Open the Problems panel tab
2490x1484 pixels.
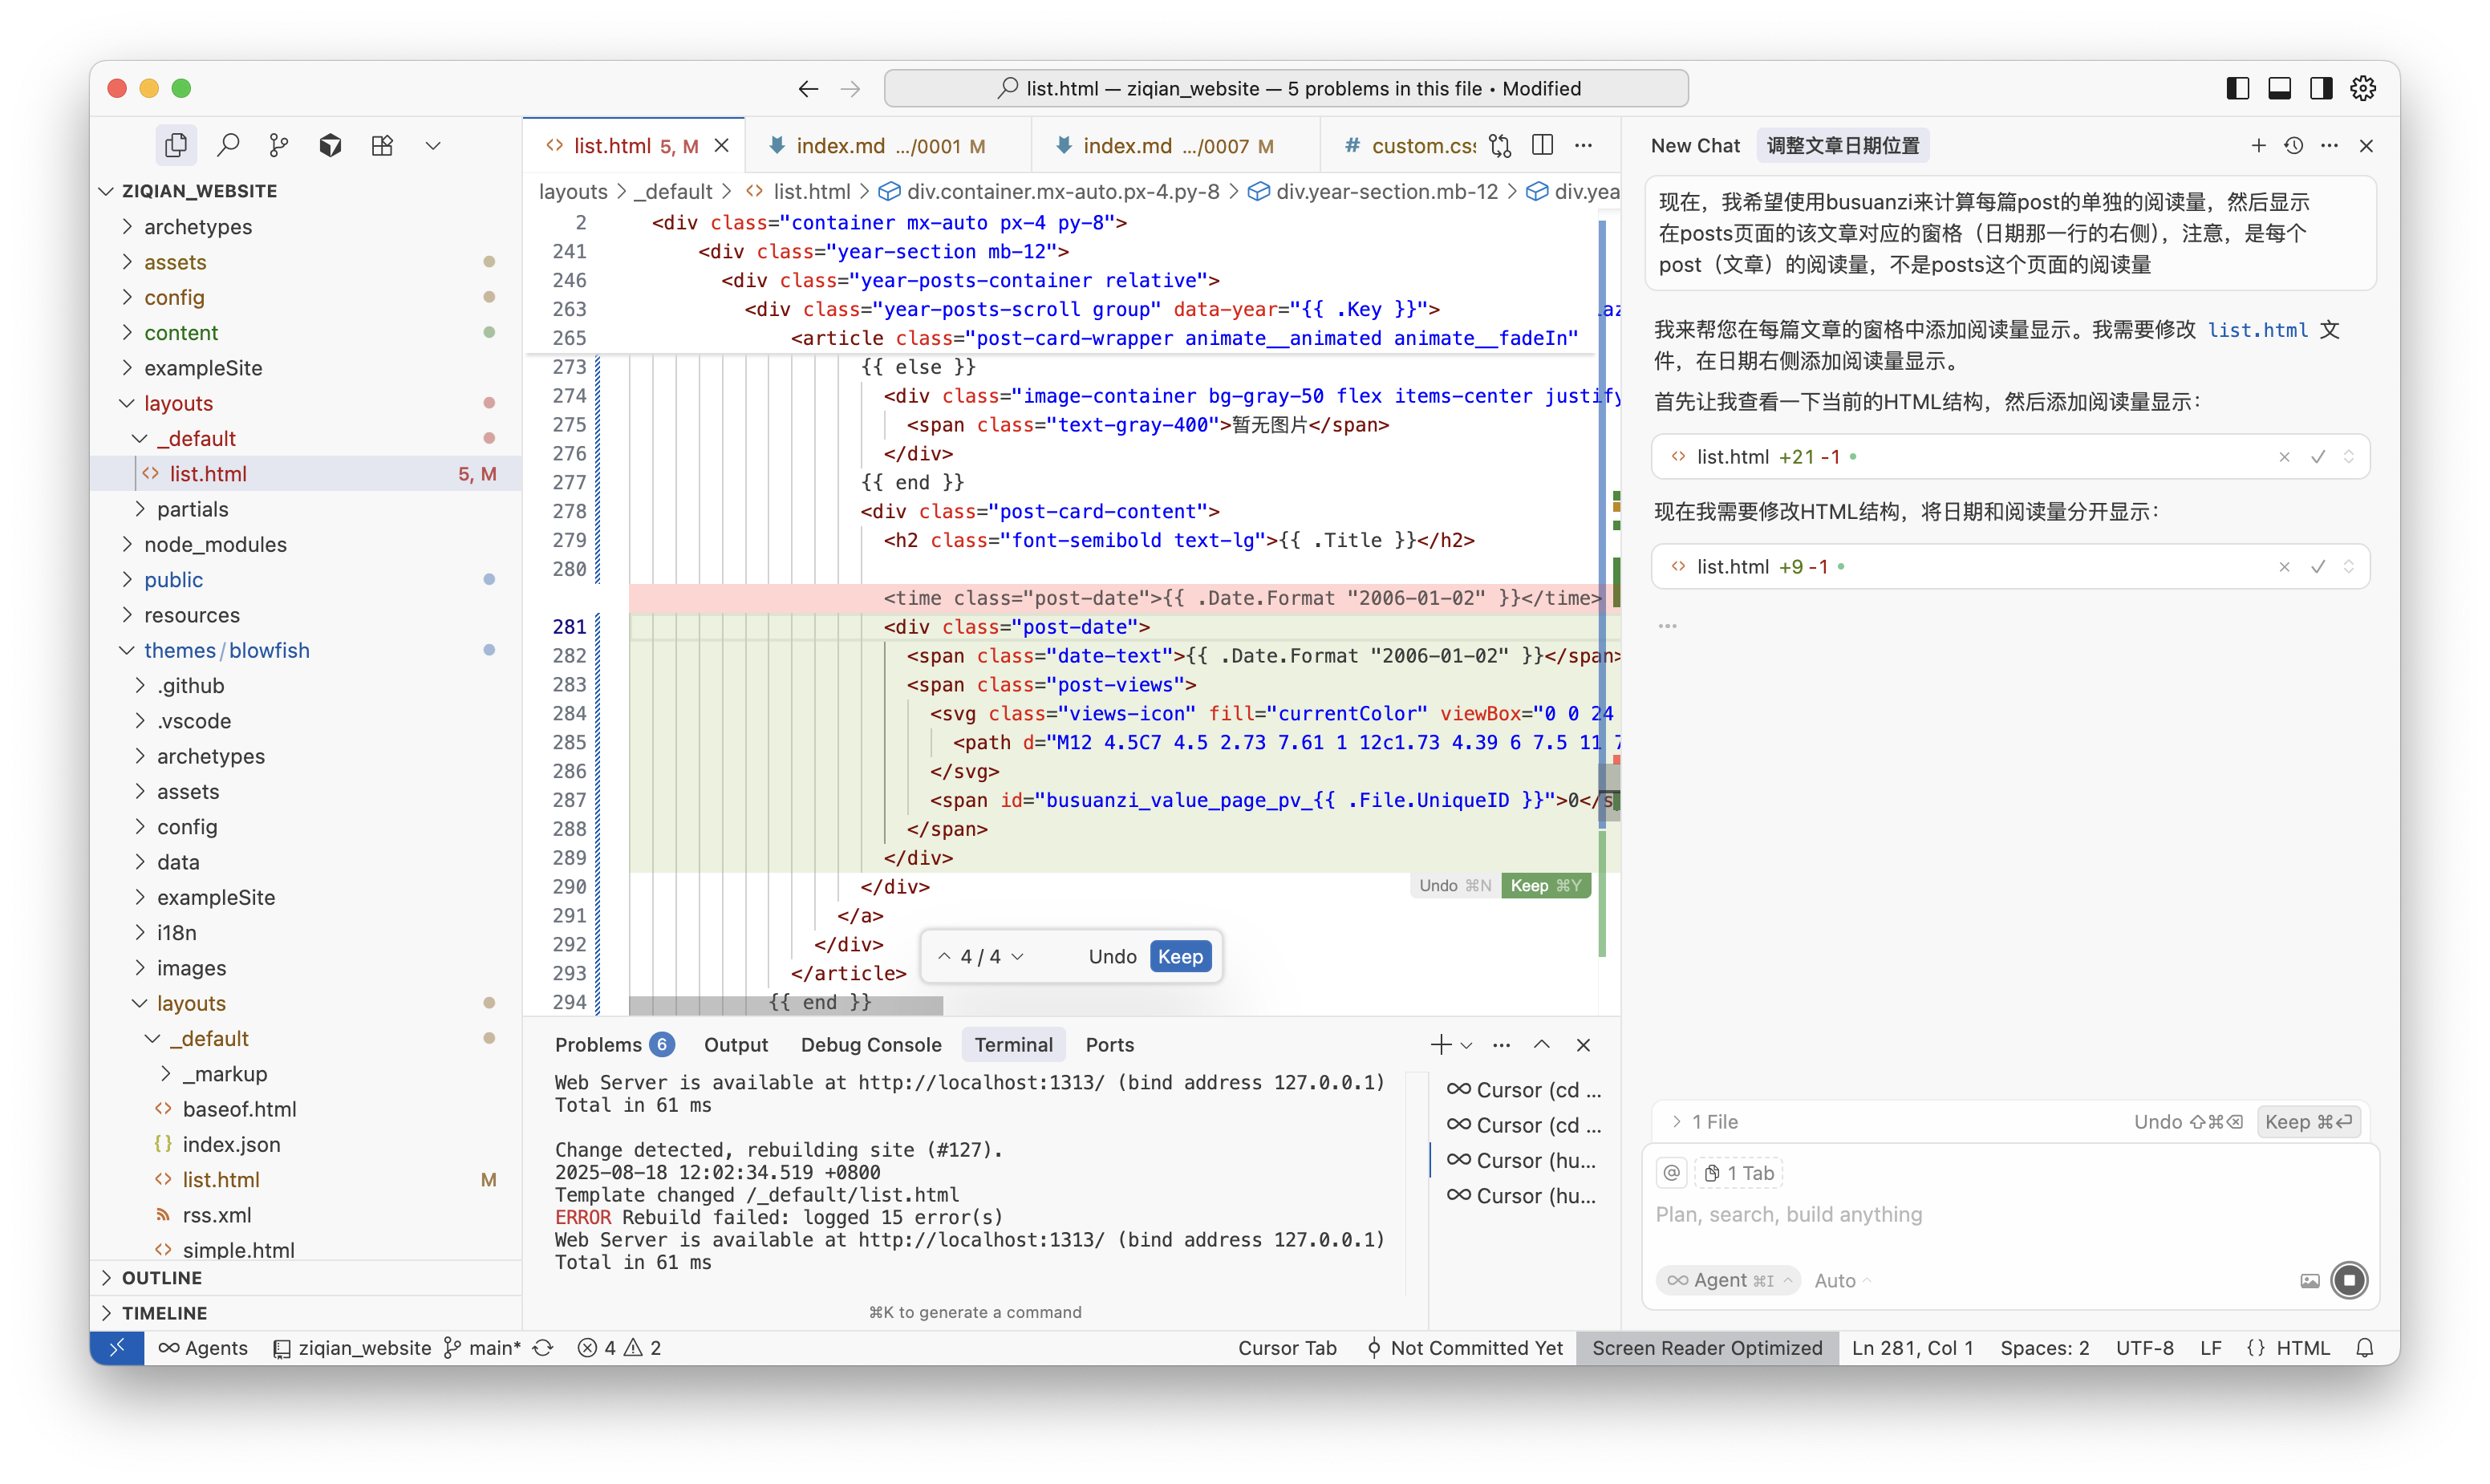coord(614,1045)
